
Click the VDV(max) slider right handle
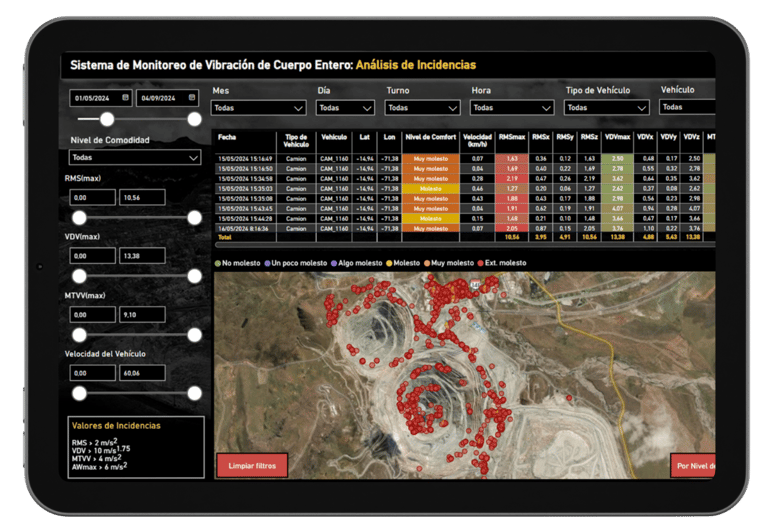coord(194,276)
